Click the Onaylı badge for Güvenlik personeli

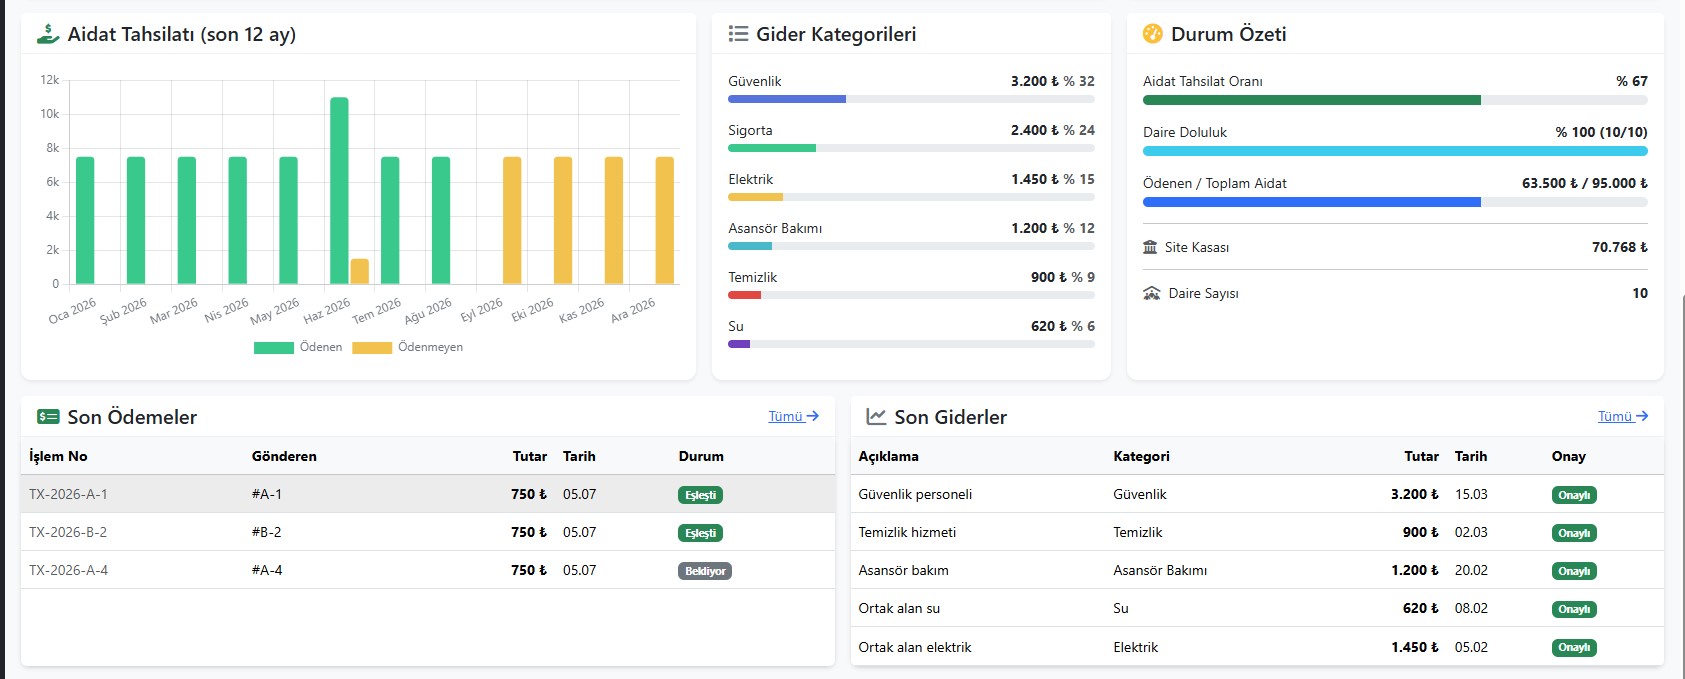coord(1574,495)
